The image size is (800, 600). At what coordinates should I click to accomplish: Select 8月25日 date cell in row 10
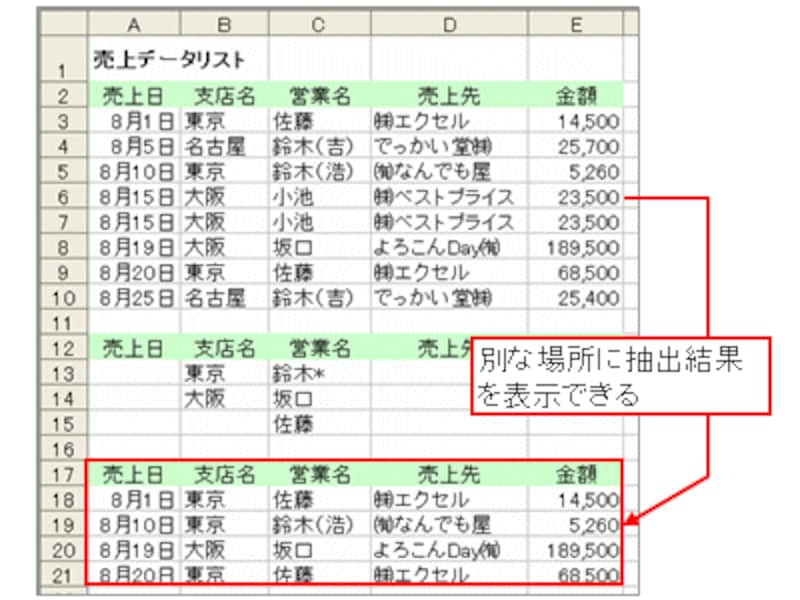134,298
